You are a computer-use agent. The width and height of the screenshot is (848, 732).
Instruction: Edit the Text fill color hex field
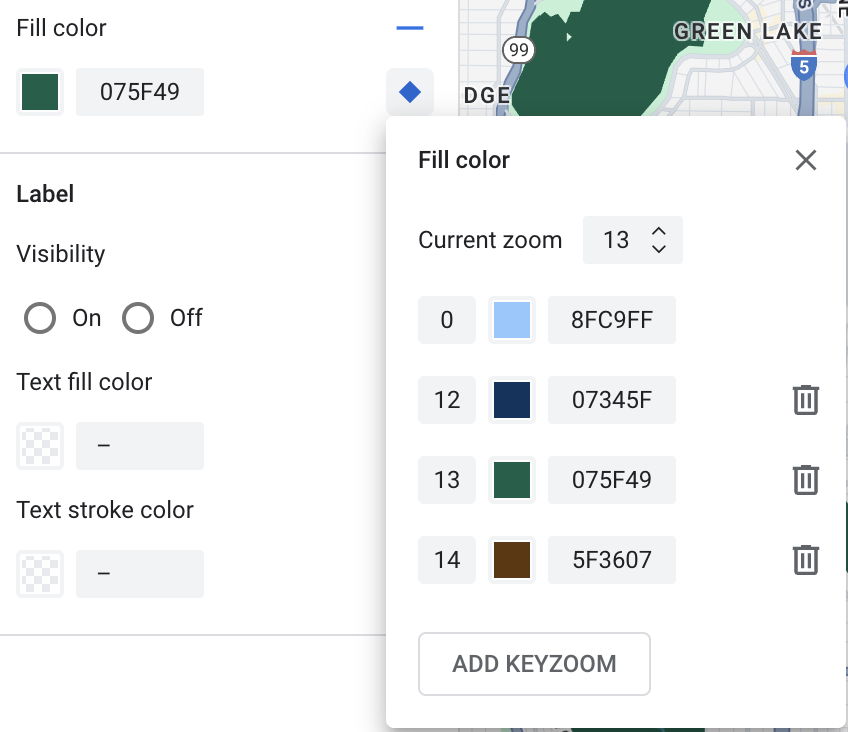[140, 446]
